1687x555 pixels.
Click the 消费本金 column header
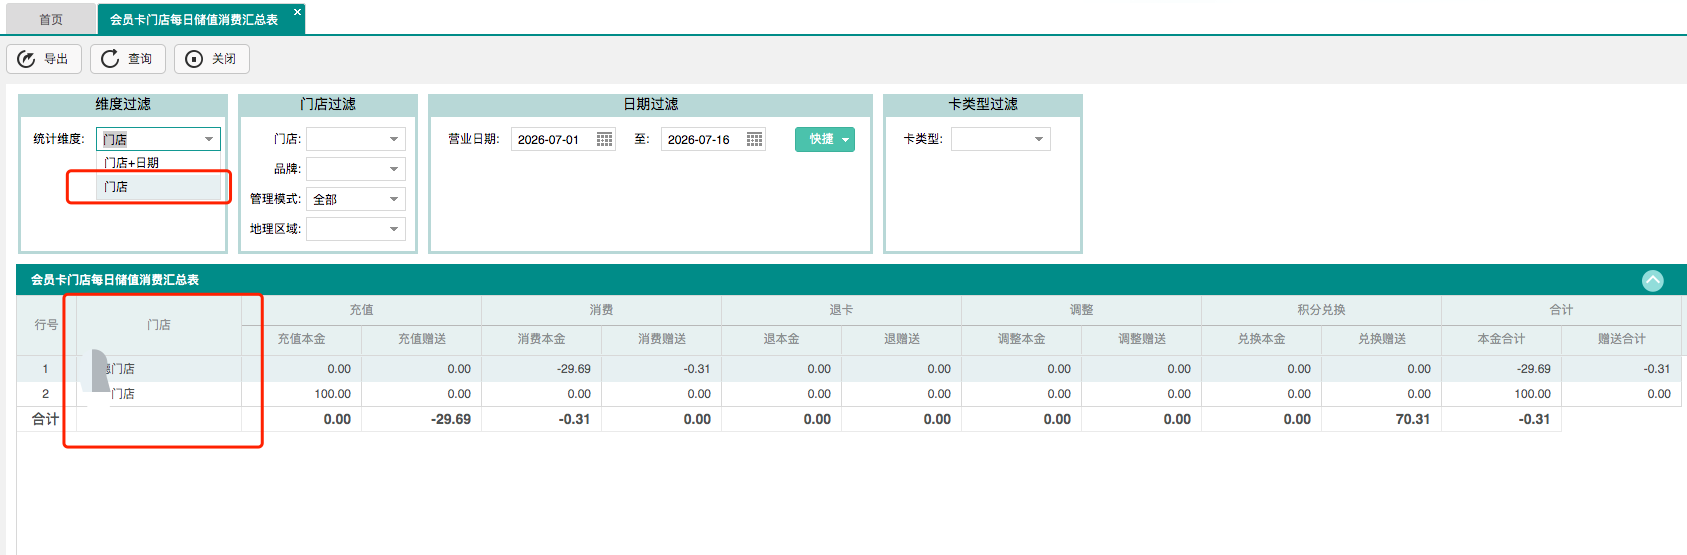(541, 339)
